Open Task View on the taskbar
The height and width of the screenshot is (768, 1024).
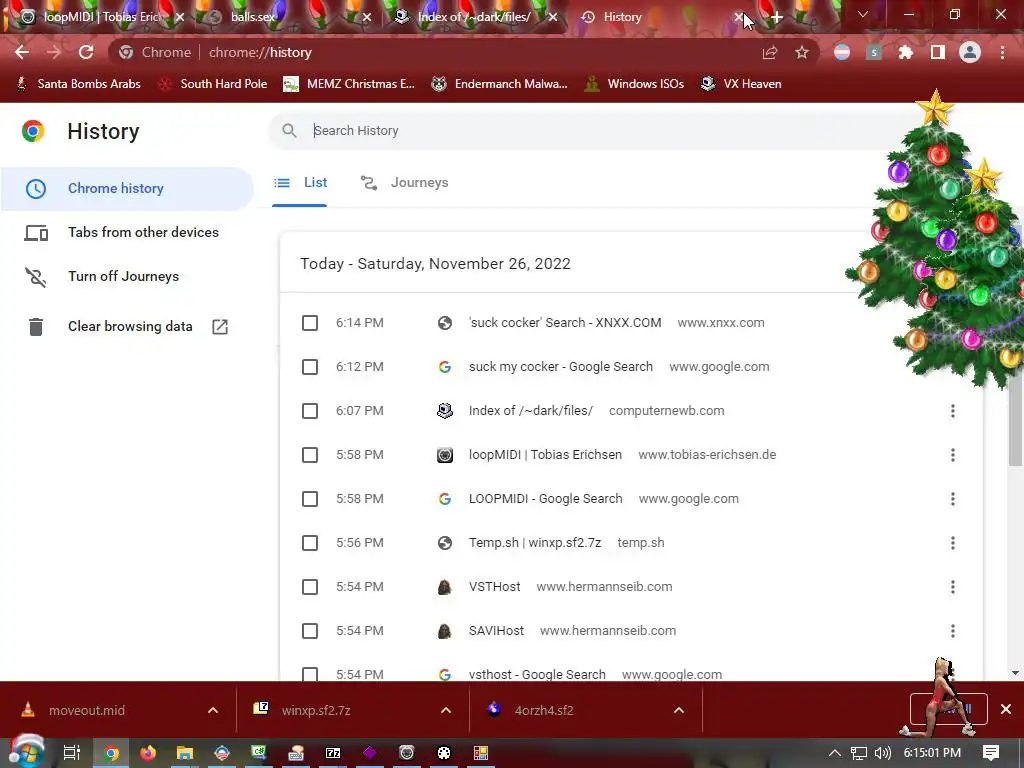pyautogui.click(x=71, y=753)
